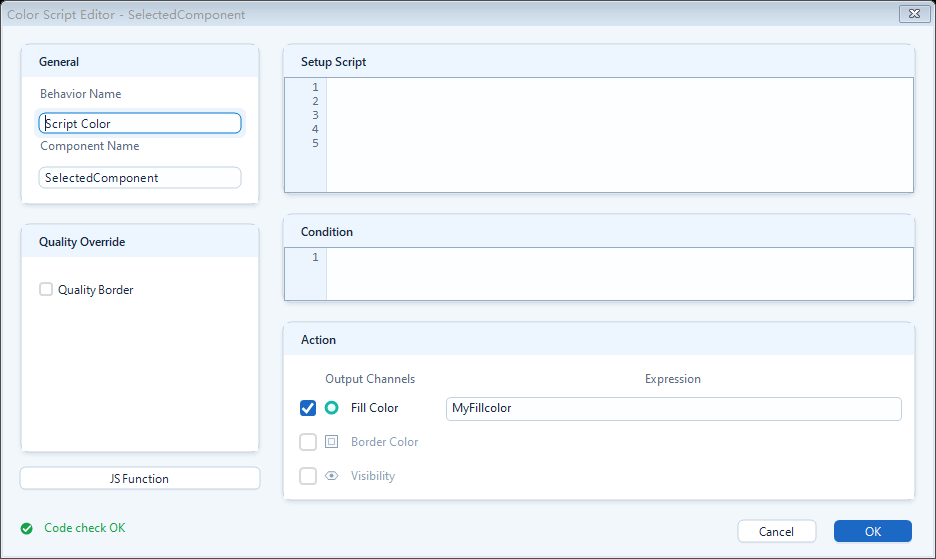This screenshot has width=936, height=559.
Task: Click the Quality Border label
Action: [96, 290]
